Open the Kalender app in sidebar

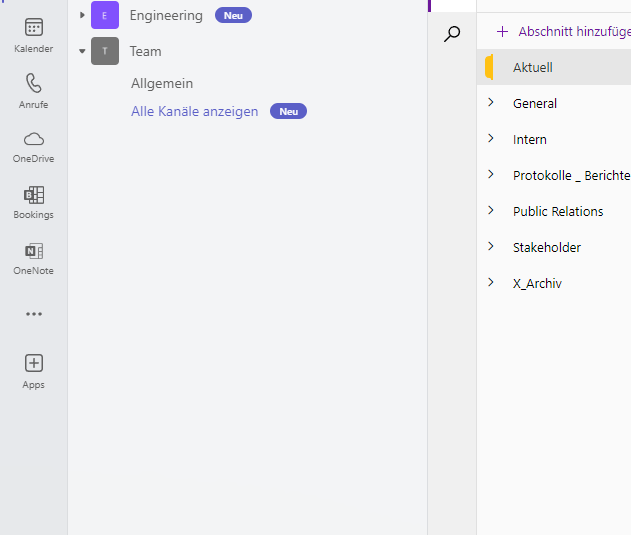click(x=34, y=34)
